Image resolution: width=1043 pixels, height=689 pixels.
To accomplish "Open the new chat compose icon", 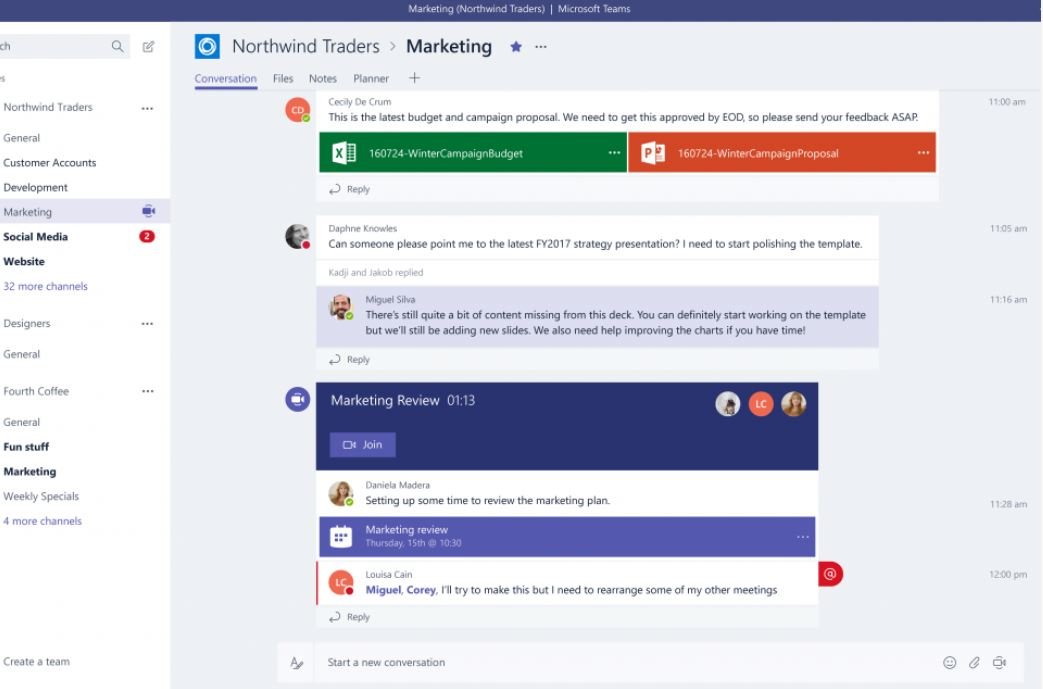I will point(148,46).
